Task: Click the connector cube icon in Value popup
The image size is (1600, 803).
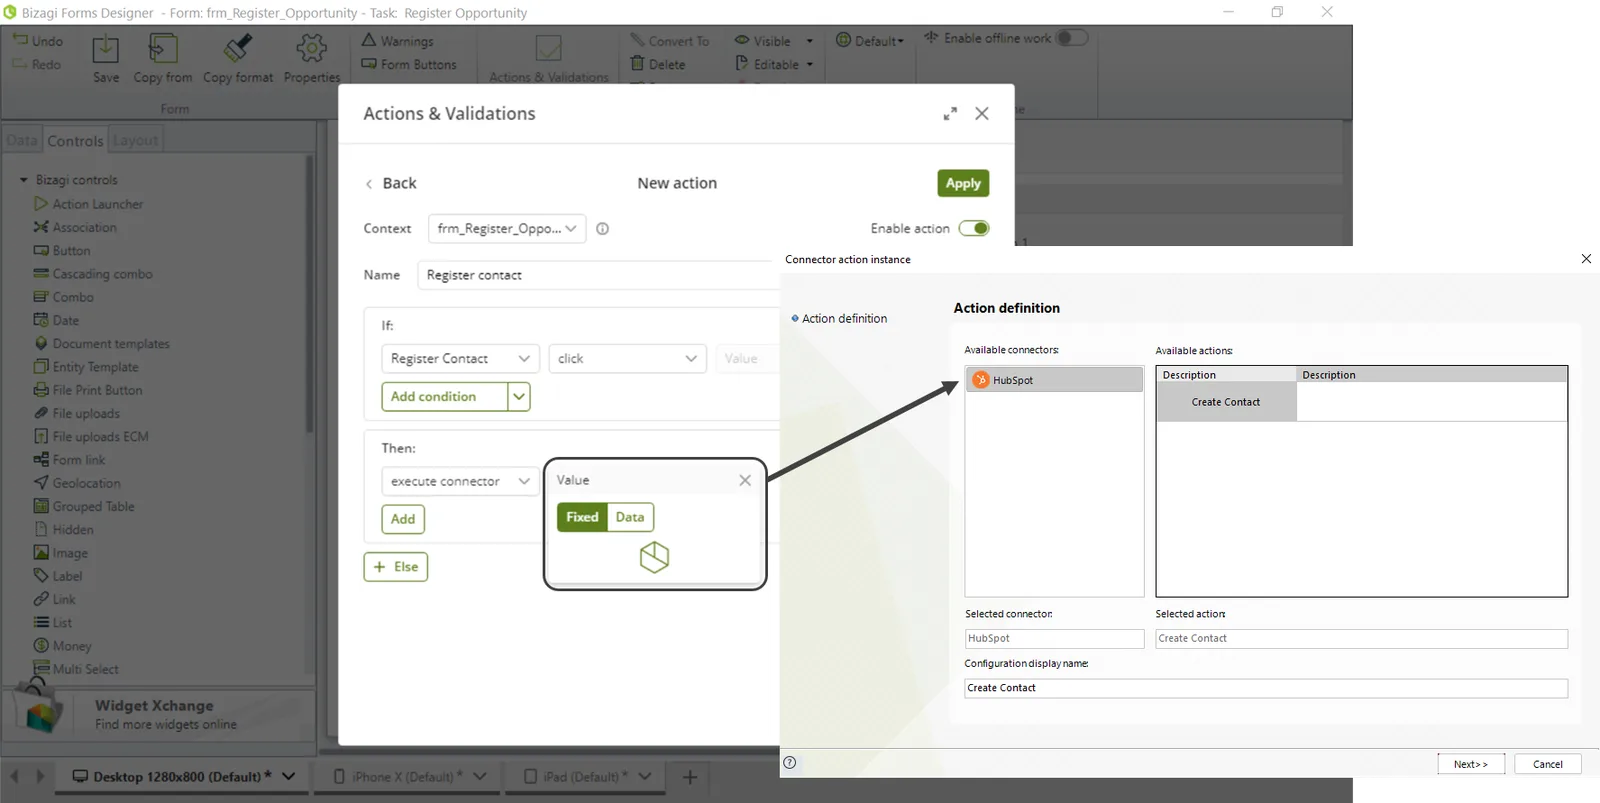Action: (654, 557)
